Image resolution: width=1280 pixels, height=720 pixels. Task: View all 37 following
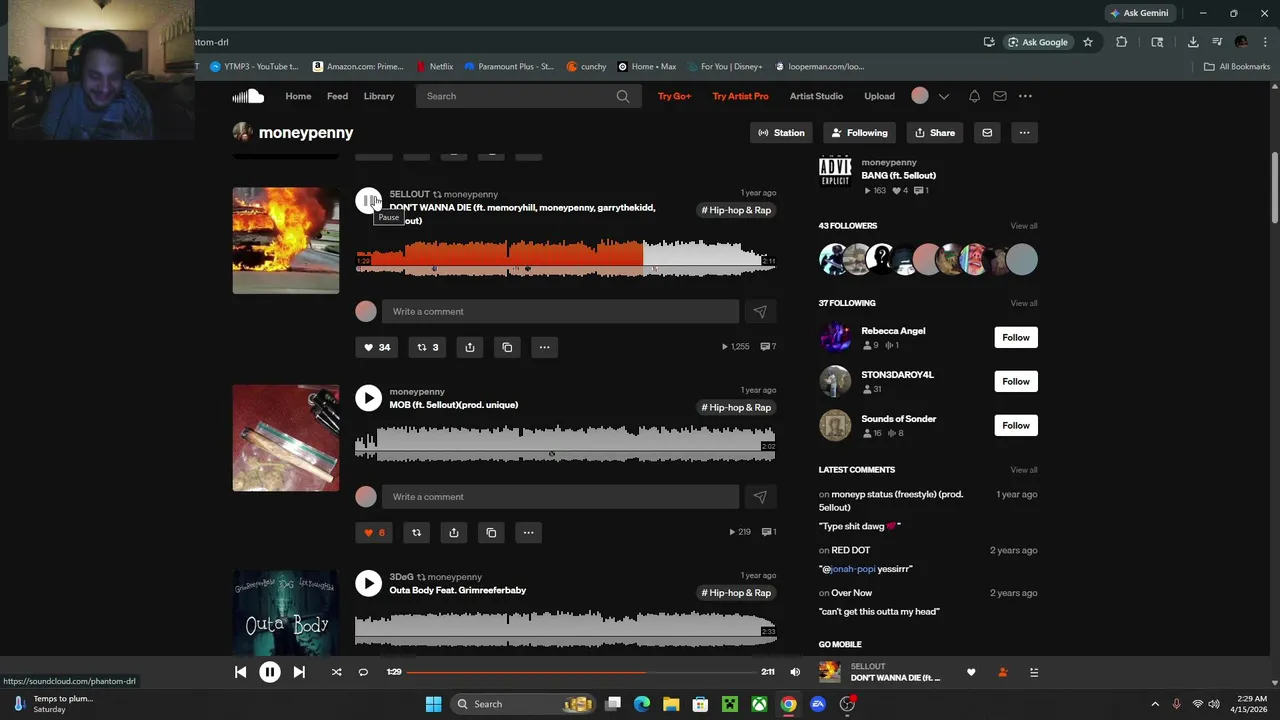[1024, 303]
